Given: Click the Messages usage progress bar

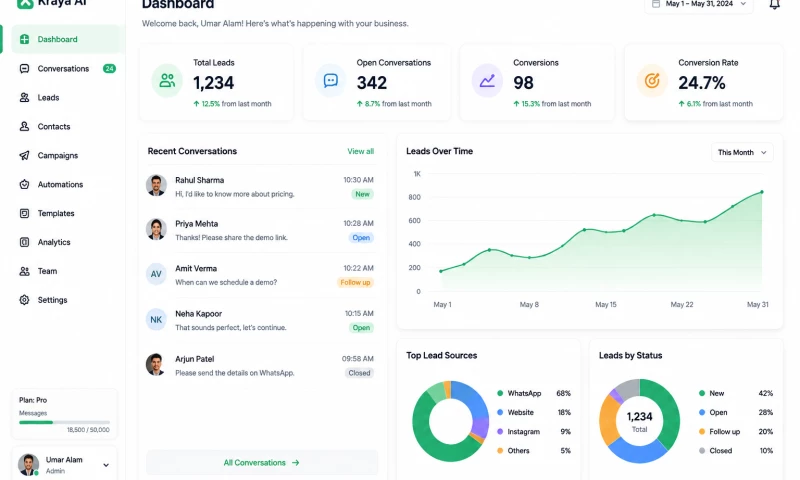Looking at the screenshot, I should (64, 422).
